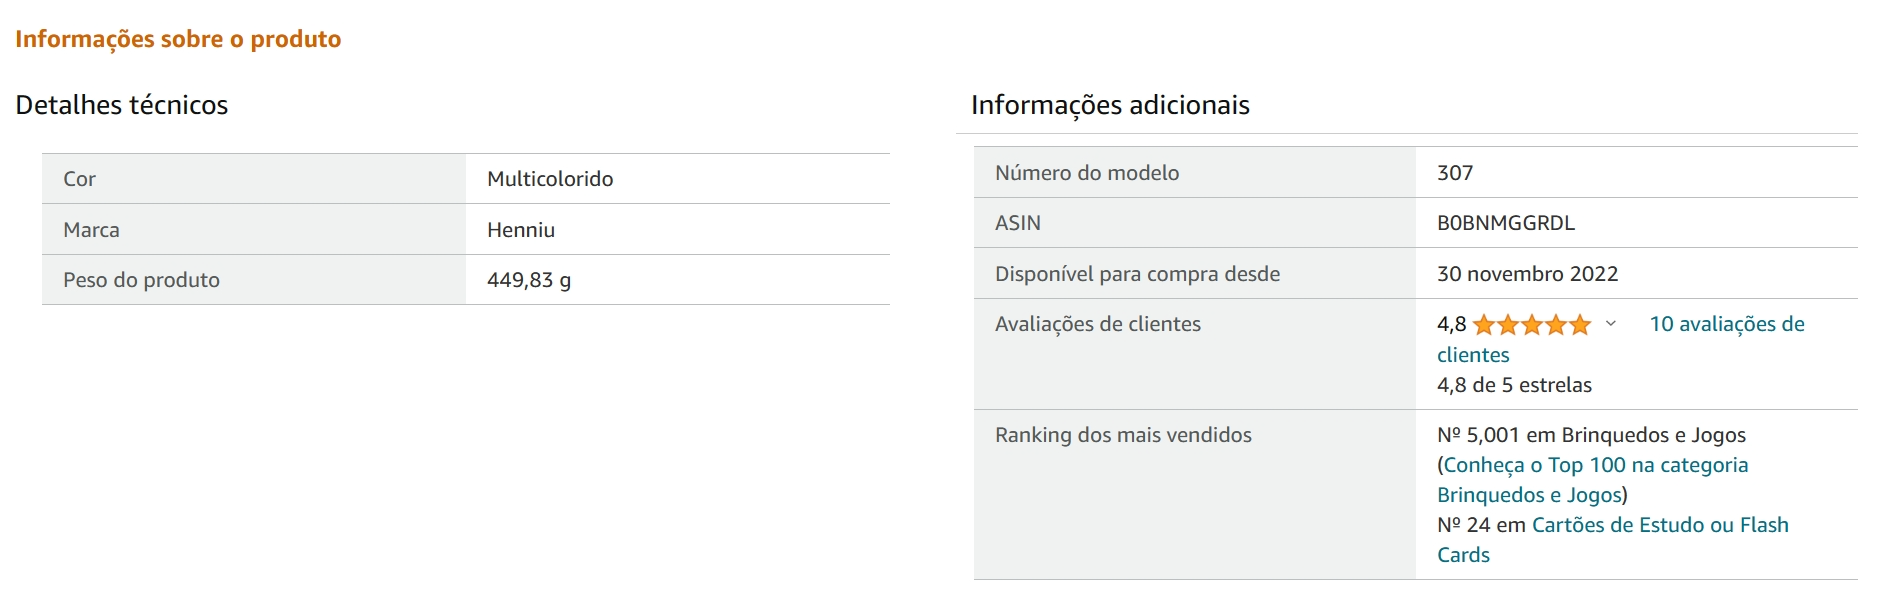The image size is (1880, 603).
Task: Click the five-star rating icon
Action: [1531, 325]
